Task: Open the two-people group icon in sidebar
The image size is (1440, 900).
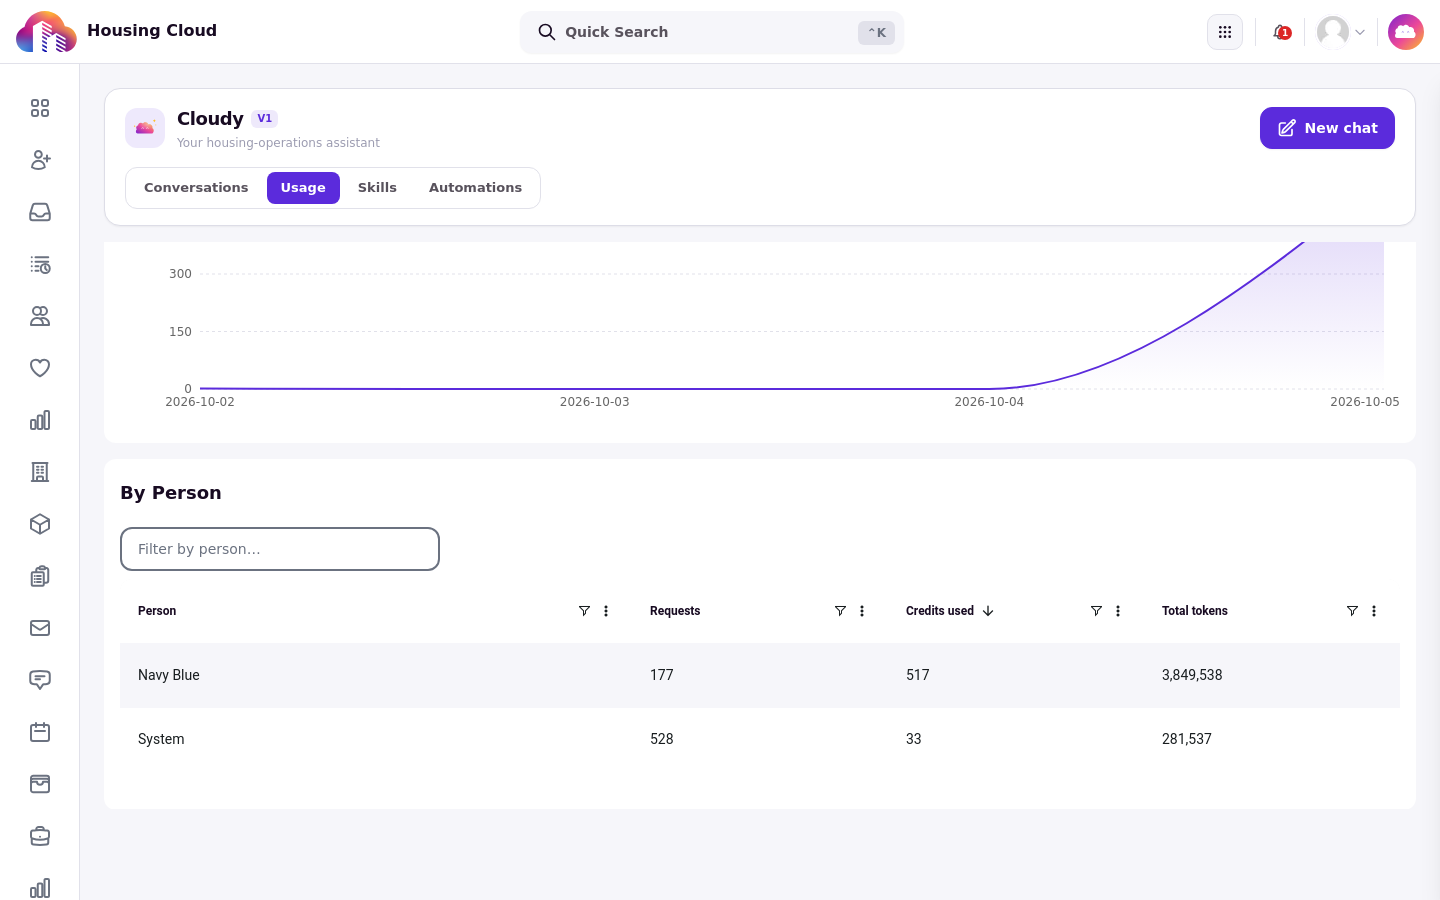Action: click(40, 316)
